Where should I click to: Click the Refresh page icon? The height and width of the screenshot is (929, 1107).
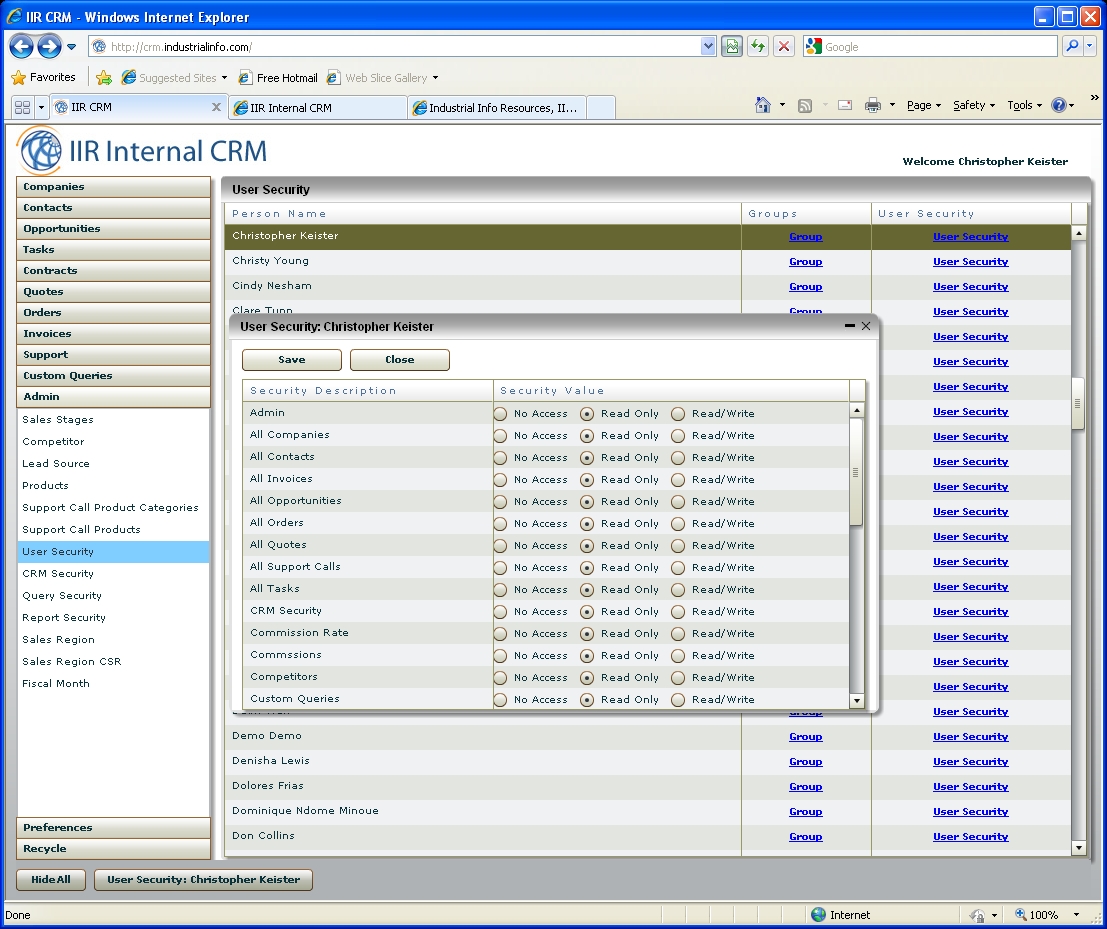[x=758, y=46]
